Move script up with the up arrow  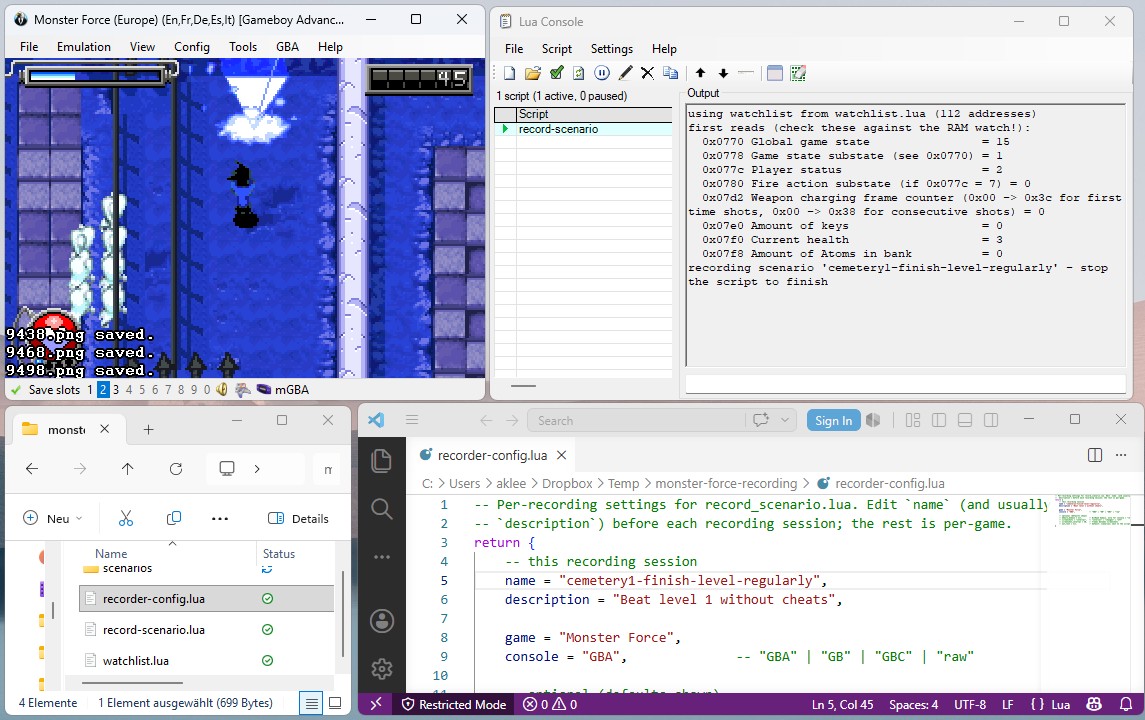pyautogui.click(x=700, y=73)
